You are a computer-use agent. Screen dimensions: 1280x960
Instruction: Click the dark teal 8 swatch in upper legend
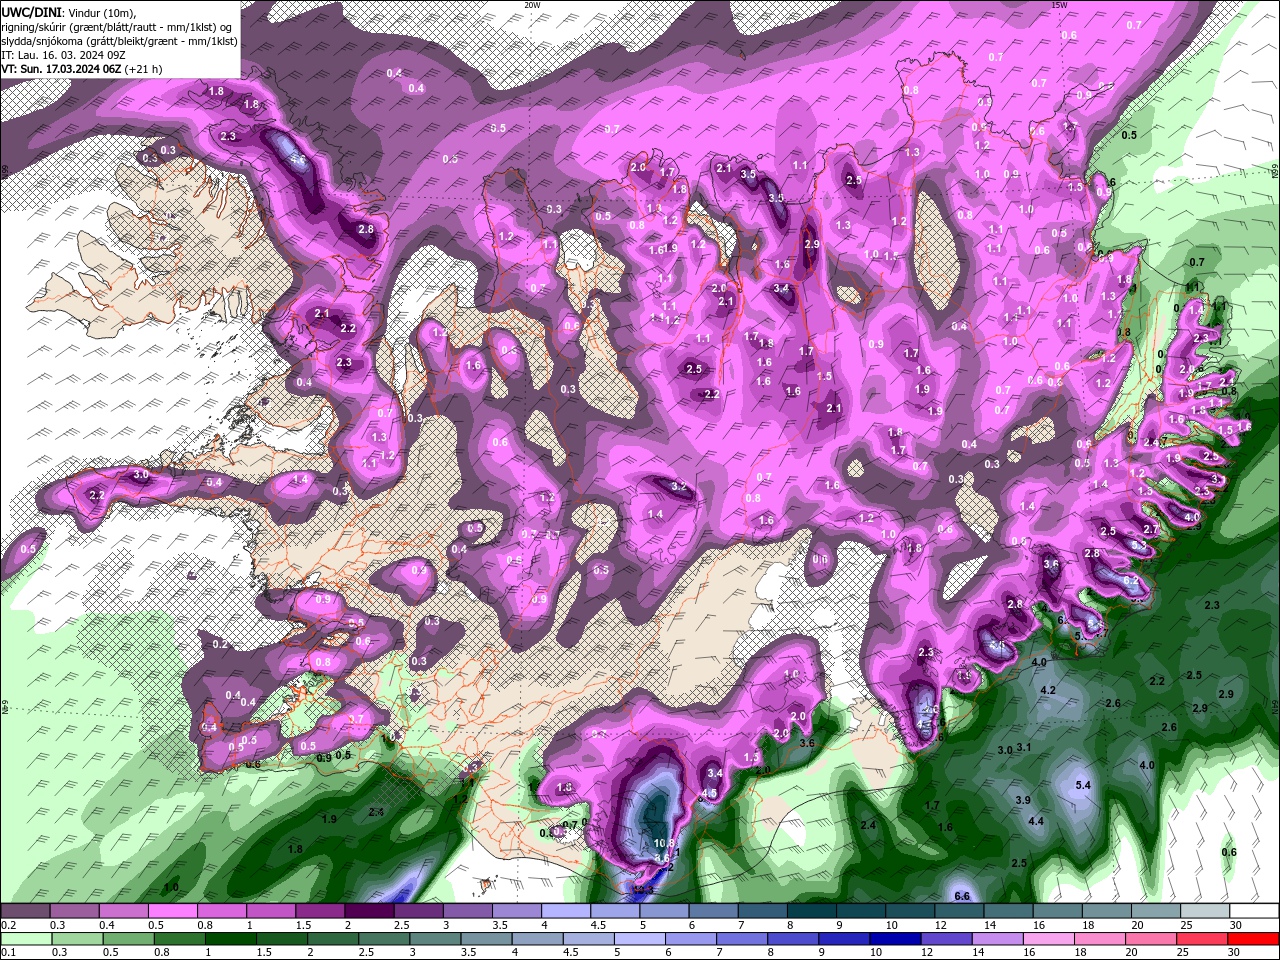tap(812, 911)
